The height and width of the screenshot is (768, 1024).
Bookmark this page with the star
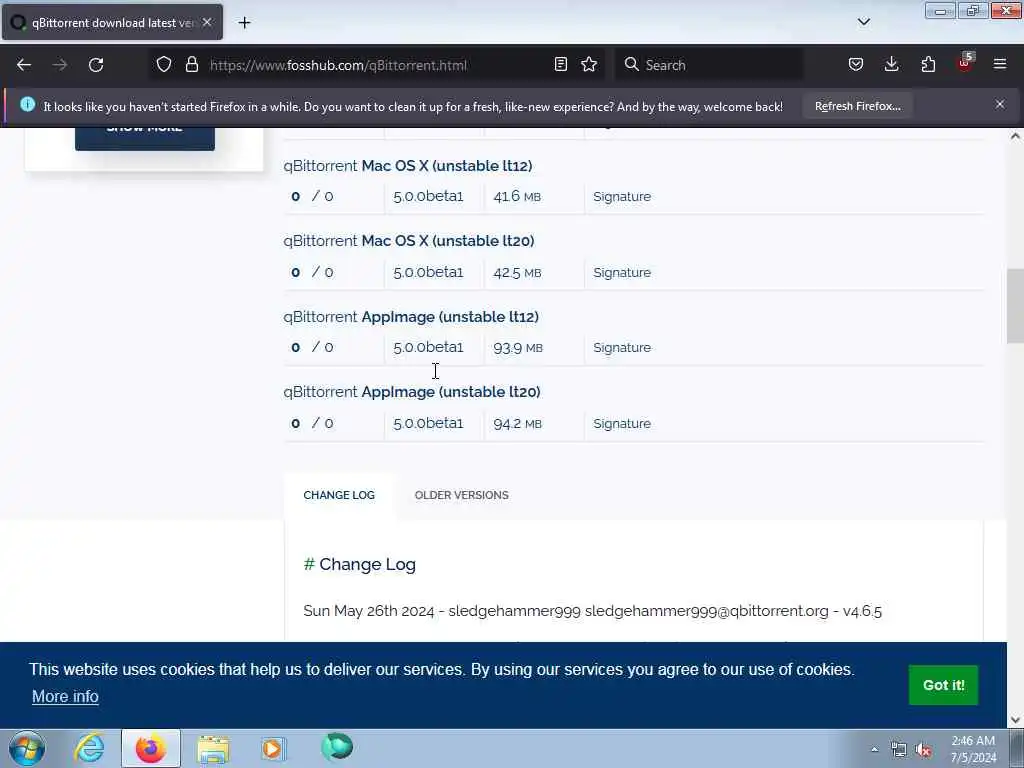[589, 64]
